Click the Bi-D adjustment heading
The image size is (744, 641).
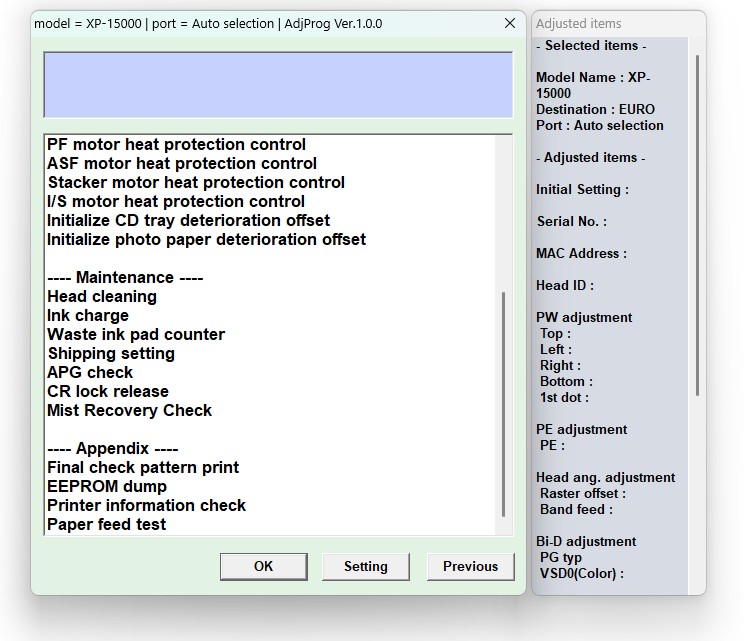[586, 541]
